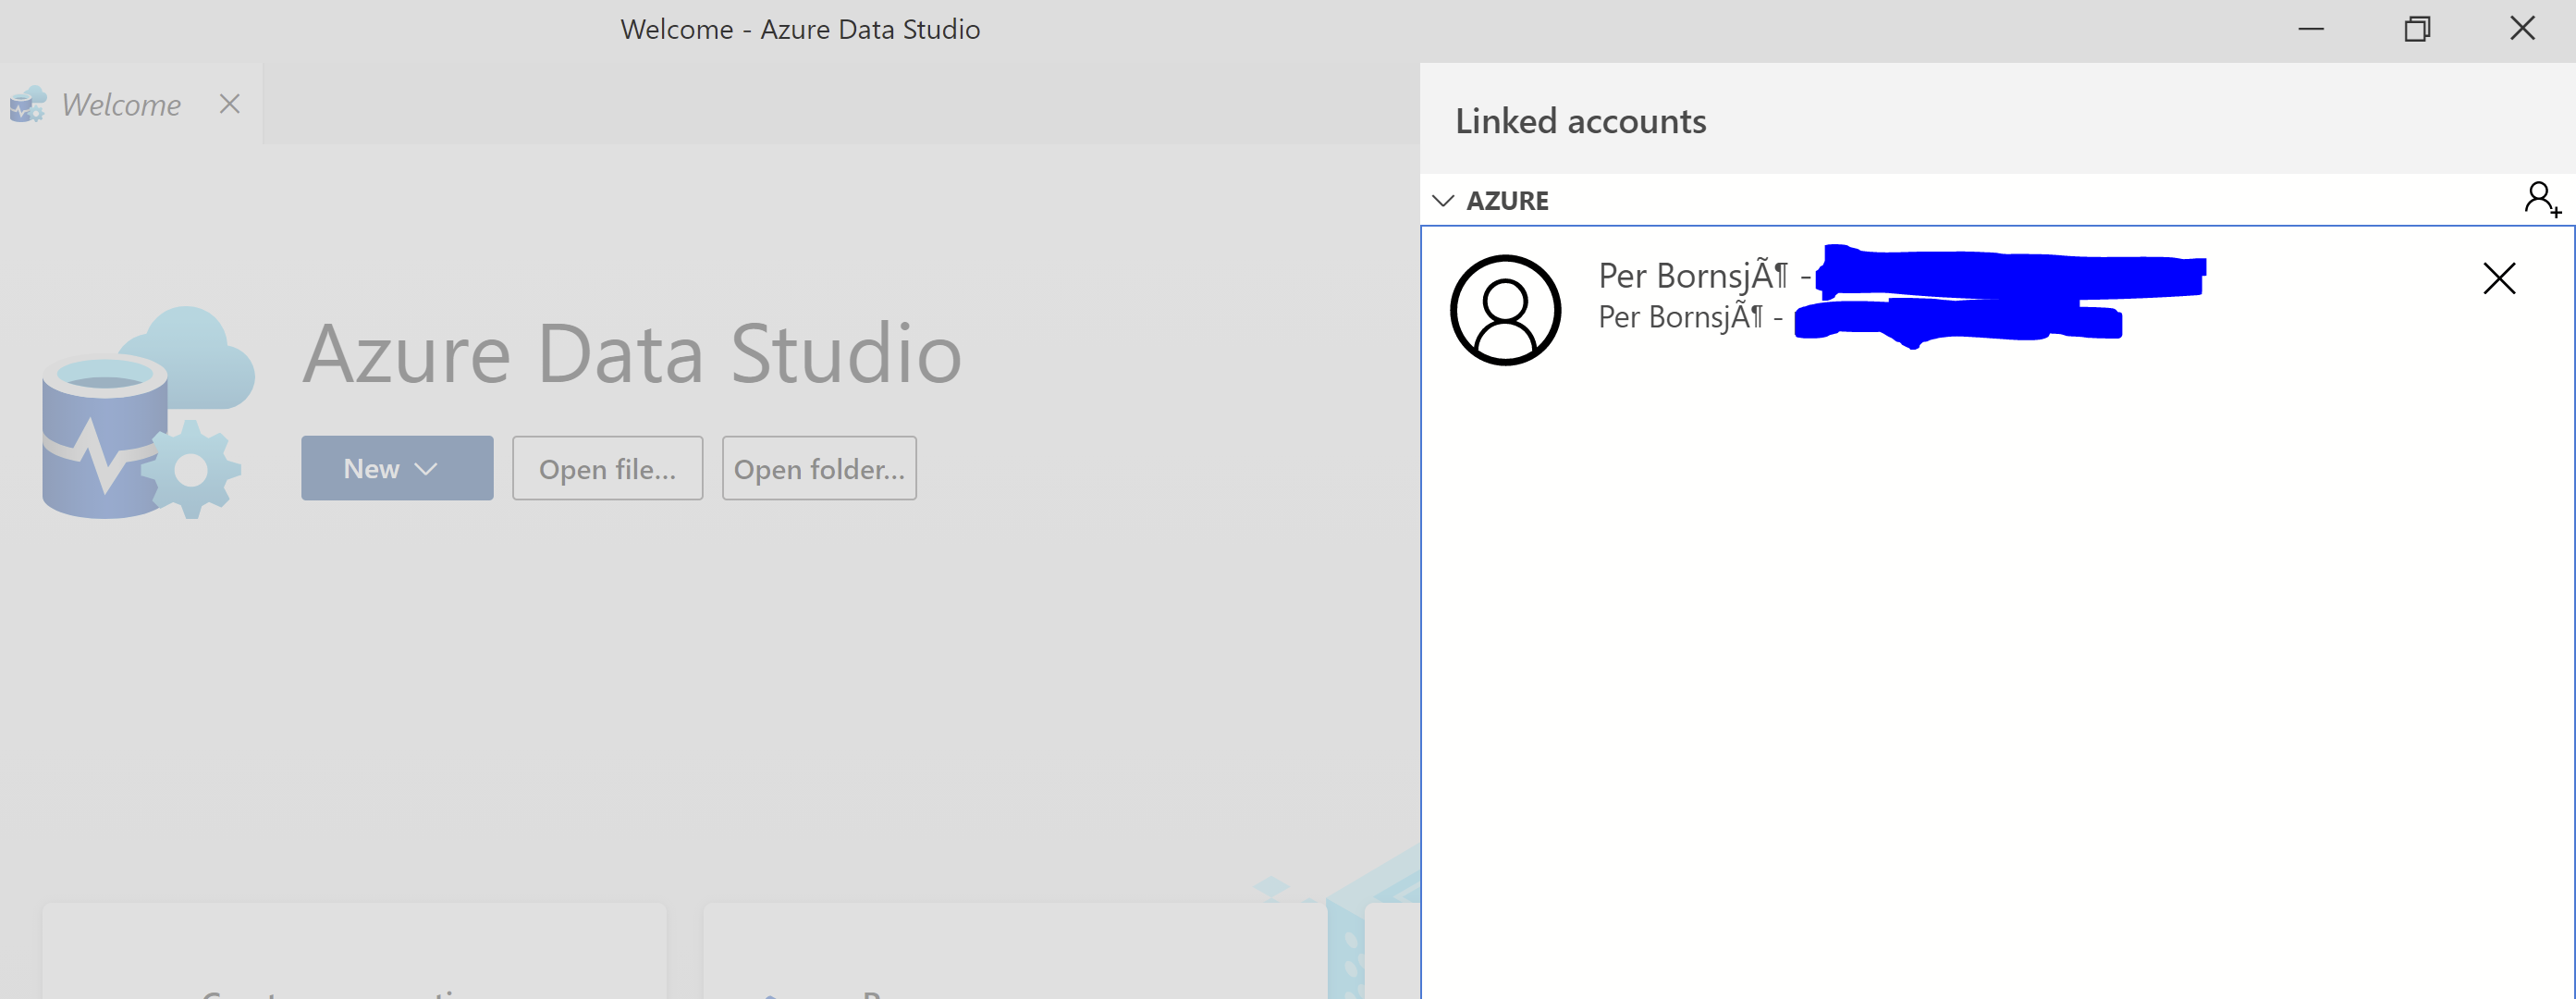Add a new Azure account
Image resolution: width=2576 pixels, height=999 pixels.
2540,200
